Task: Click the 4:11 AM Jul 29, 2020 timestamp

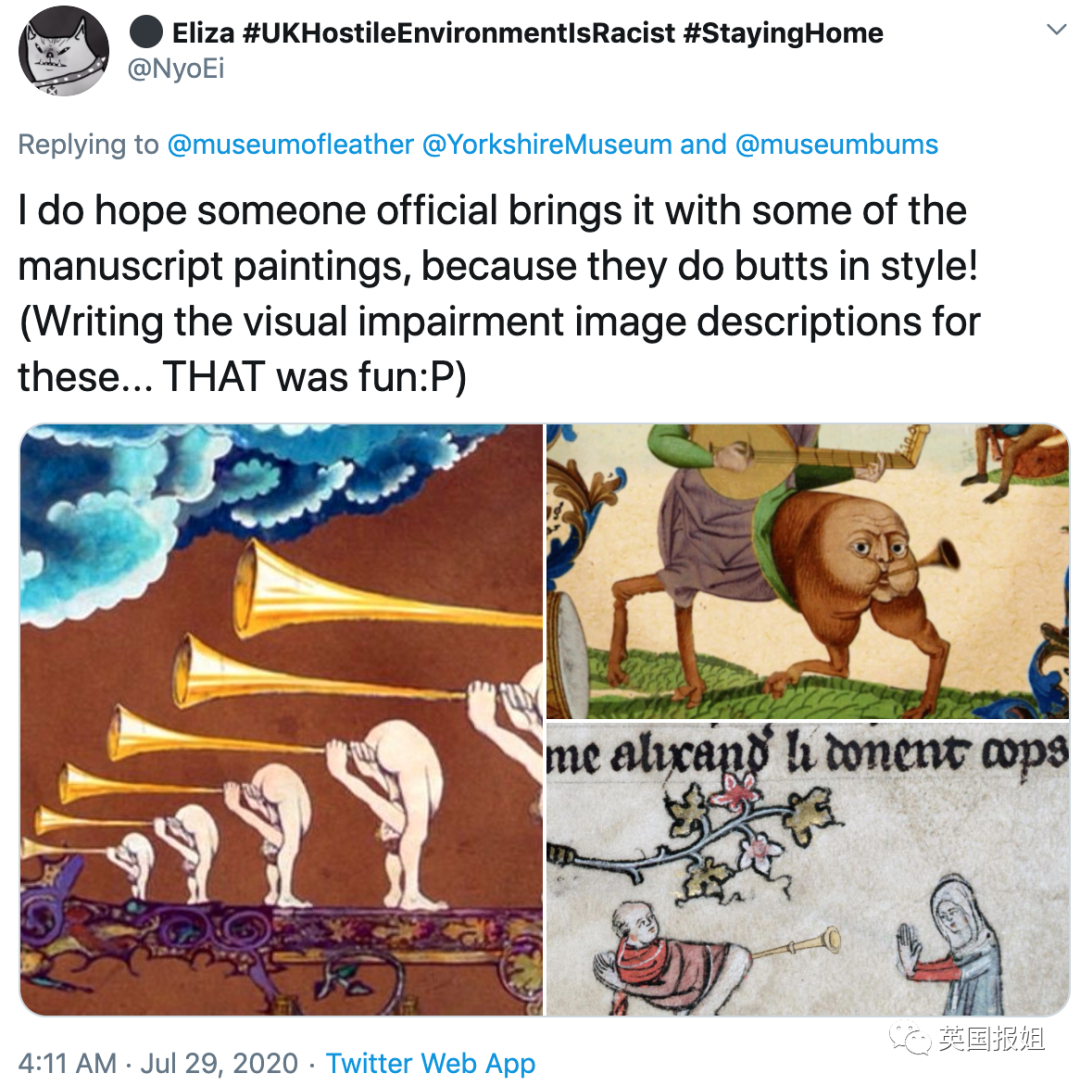Action: point(158,1063)
